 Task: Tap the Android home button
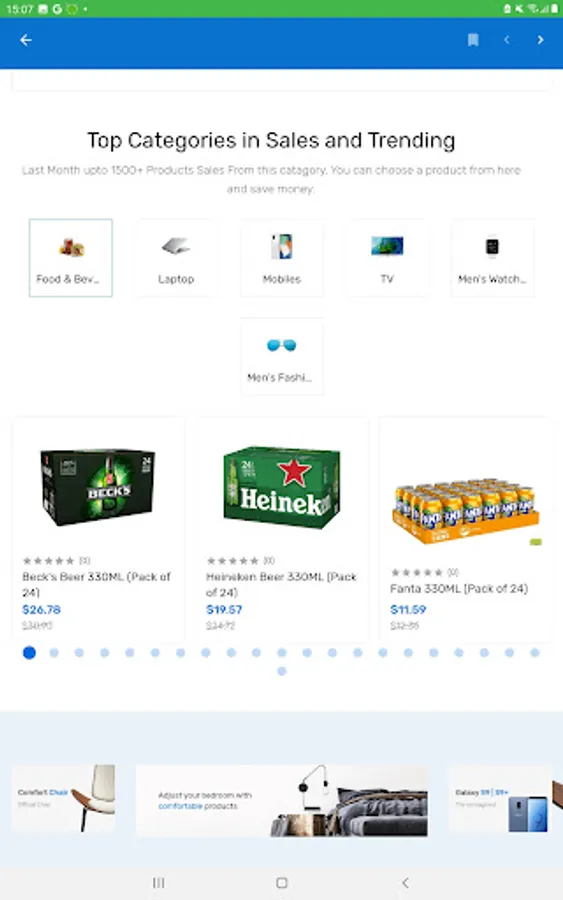tap(281, 882)
